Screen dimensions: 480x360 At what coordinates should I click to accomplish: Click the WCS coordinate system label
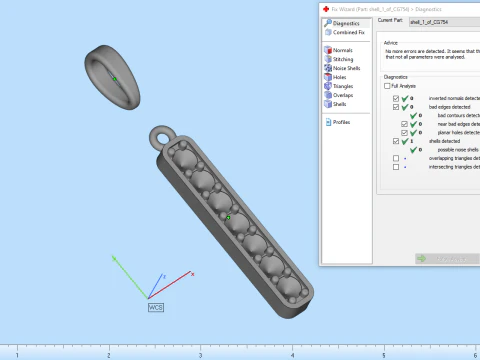tap(156, 307)
